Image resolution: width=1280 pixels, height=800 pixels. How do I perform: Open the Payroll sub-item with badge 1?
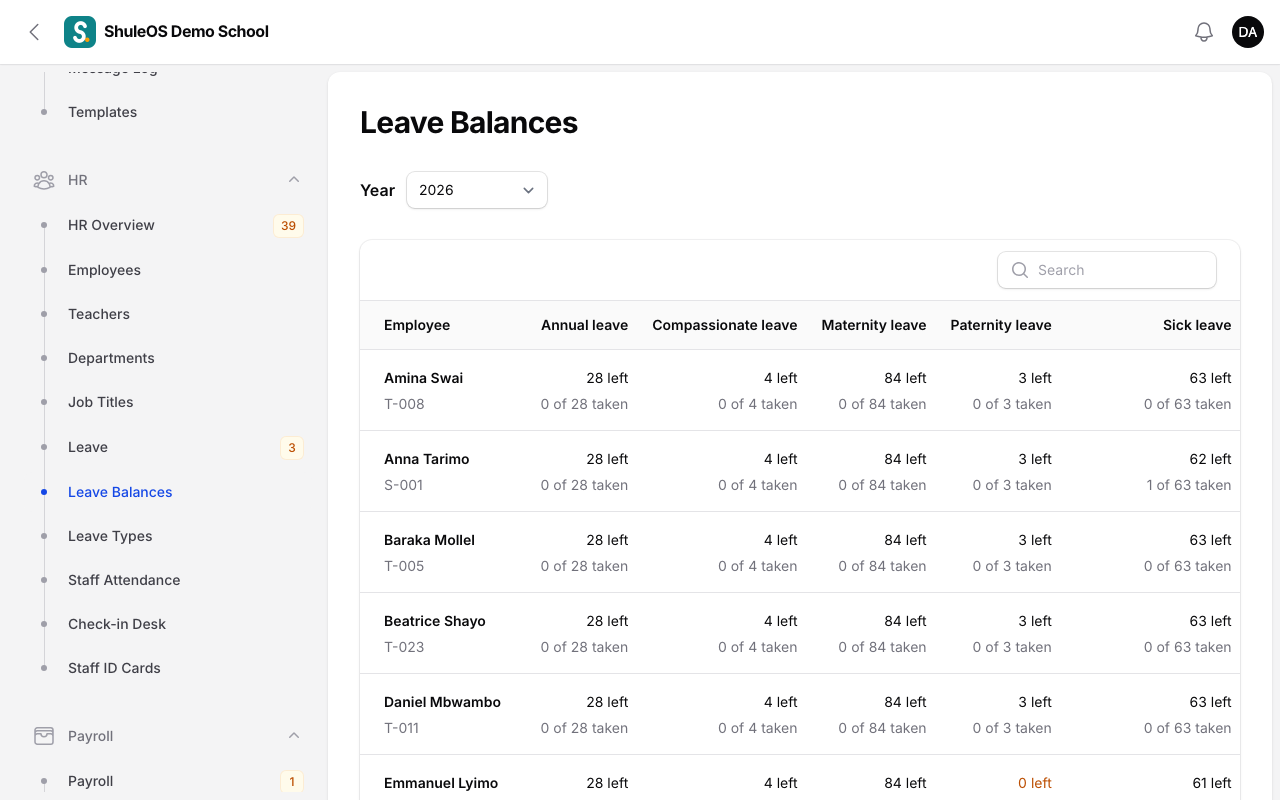click(91, 781)
